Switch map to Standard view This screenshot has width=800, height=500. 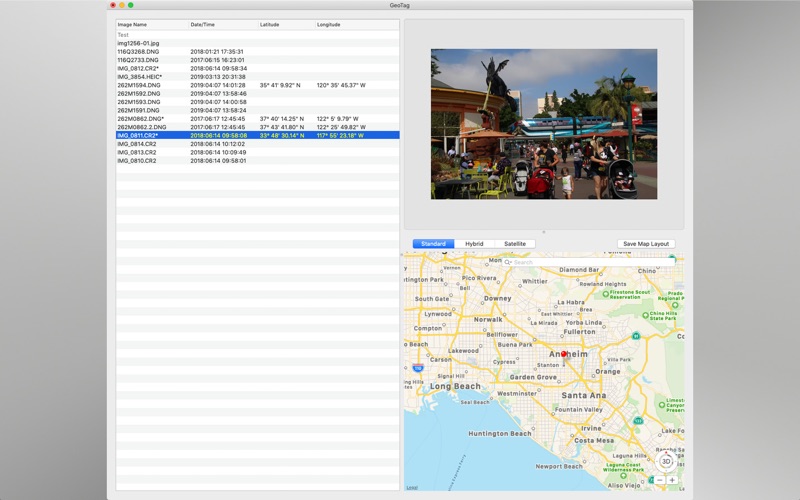pos(433,244)
